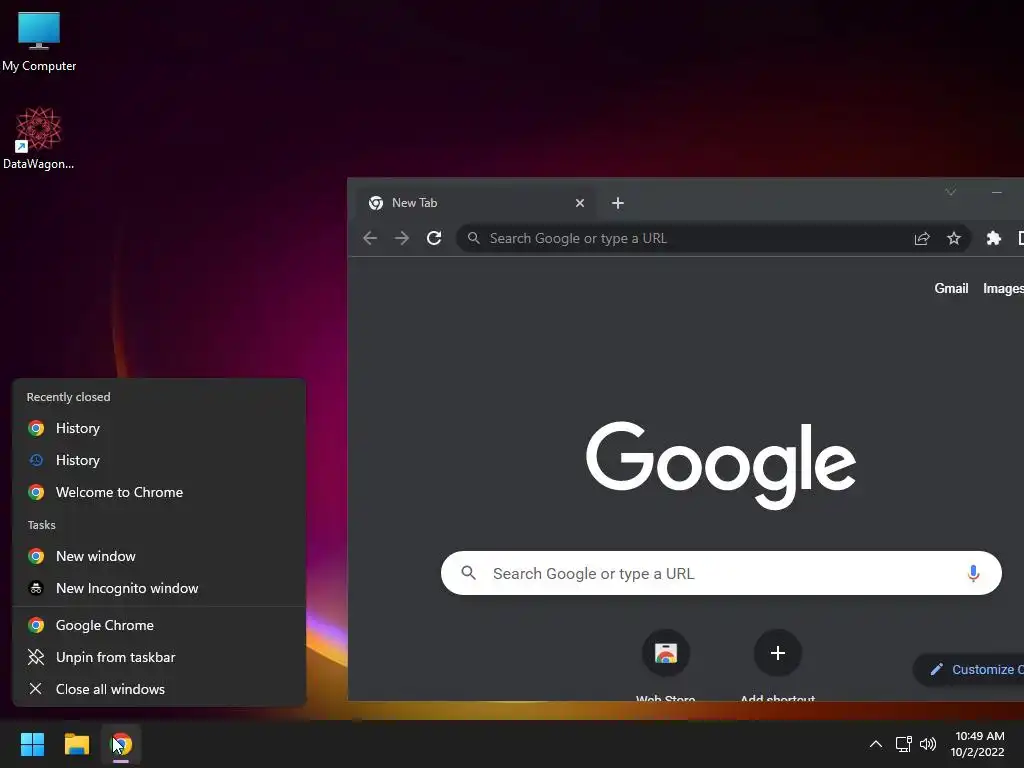
Task: Open network status in system tray
Action: pos(904,744)
